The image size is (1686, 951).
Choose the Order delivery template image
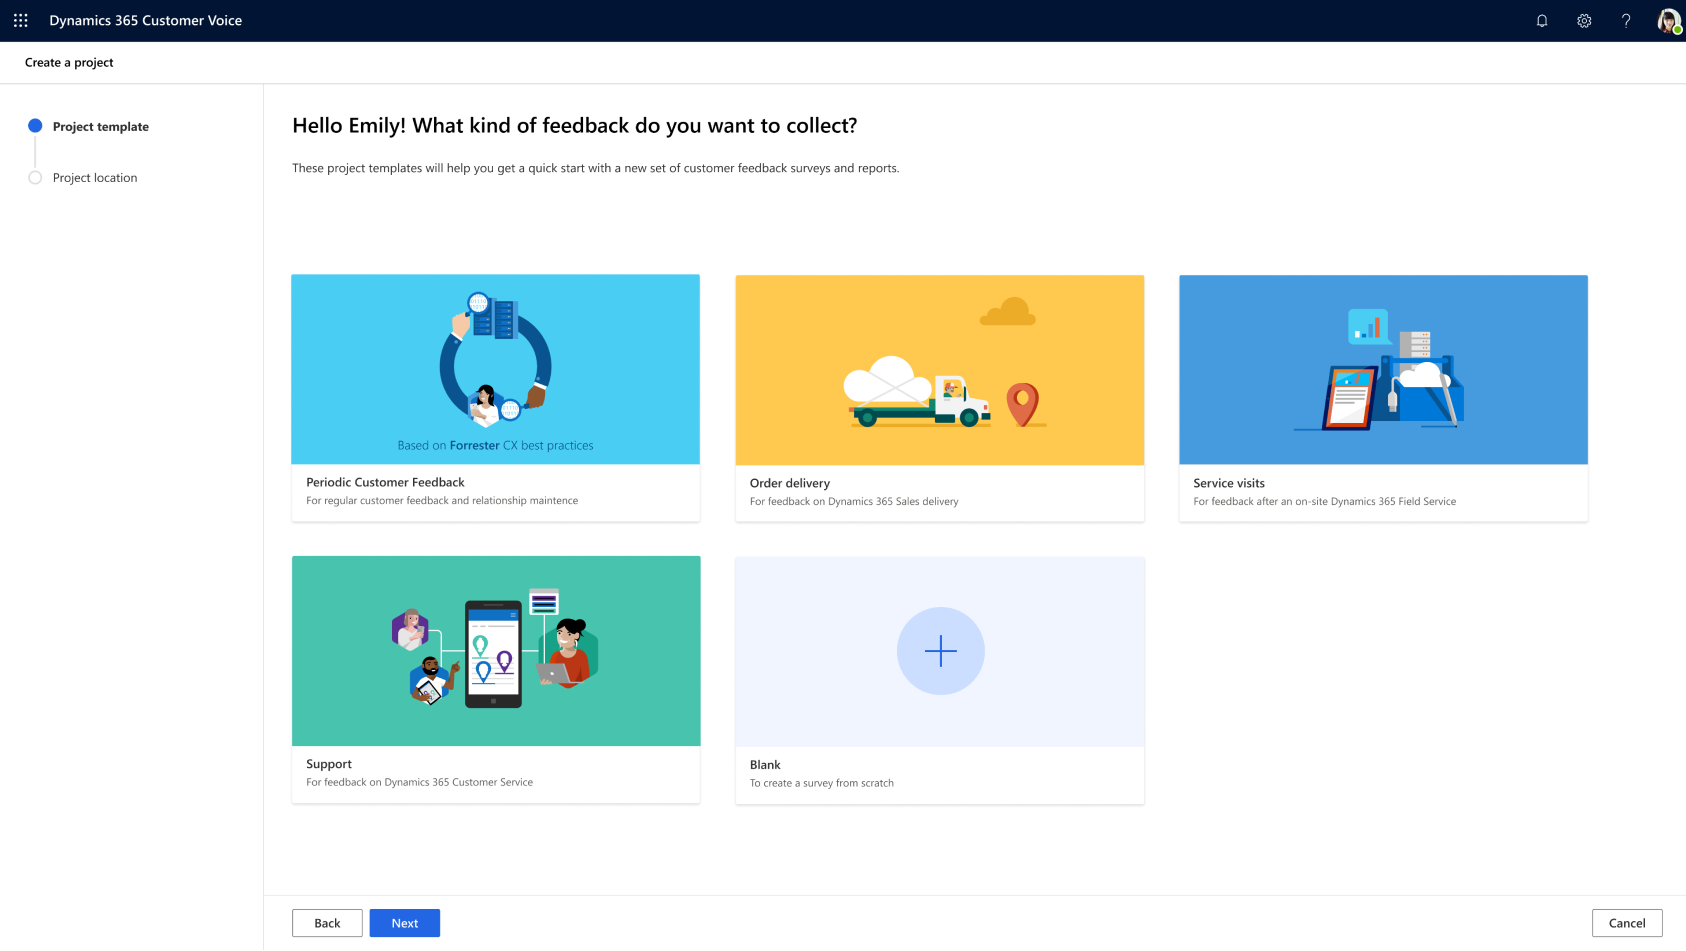939,370
